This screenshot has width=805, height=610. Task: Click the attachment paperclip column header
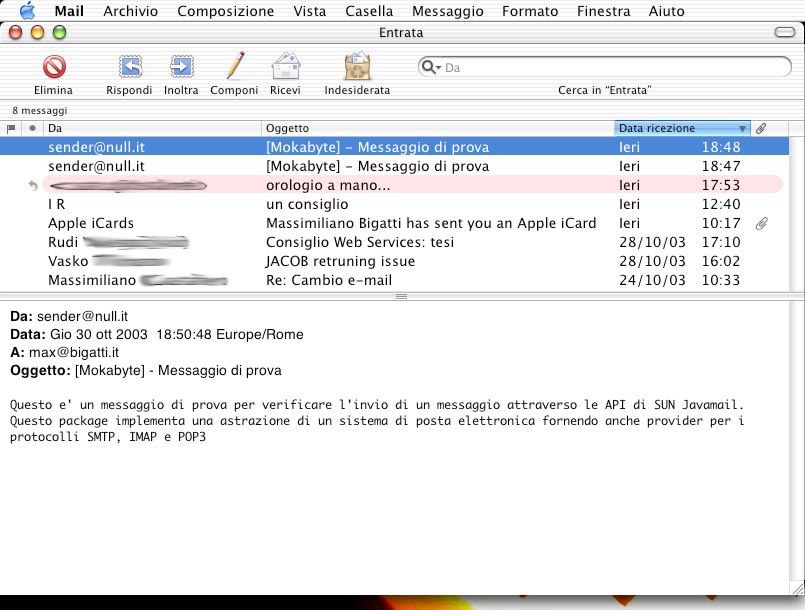(x=761, y=128)
